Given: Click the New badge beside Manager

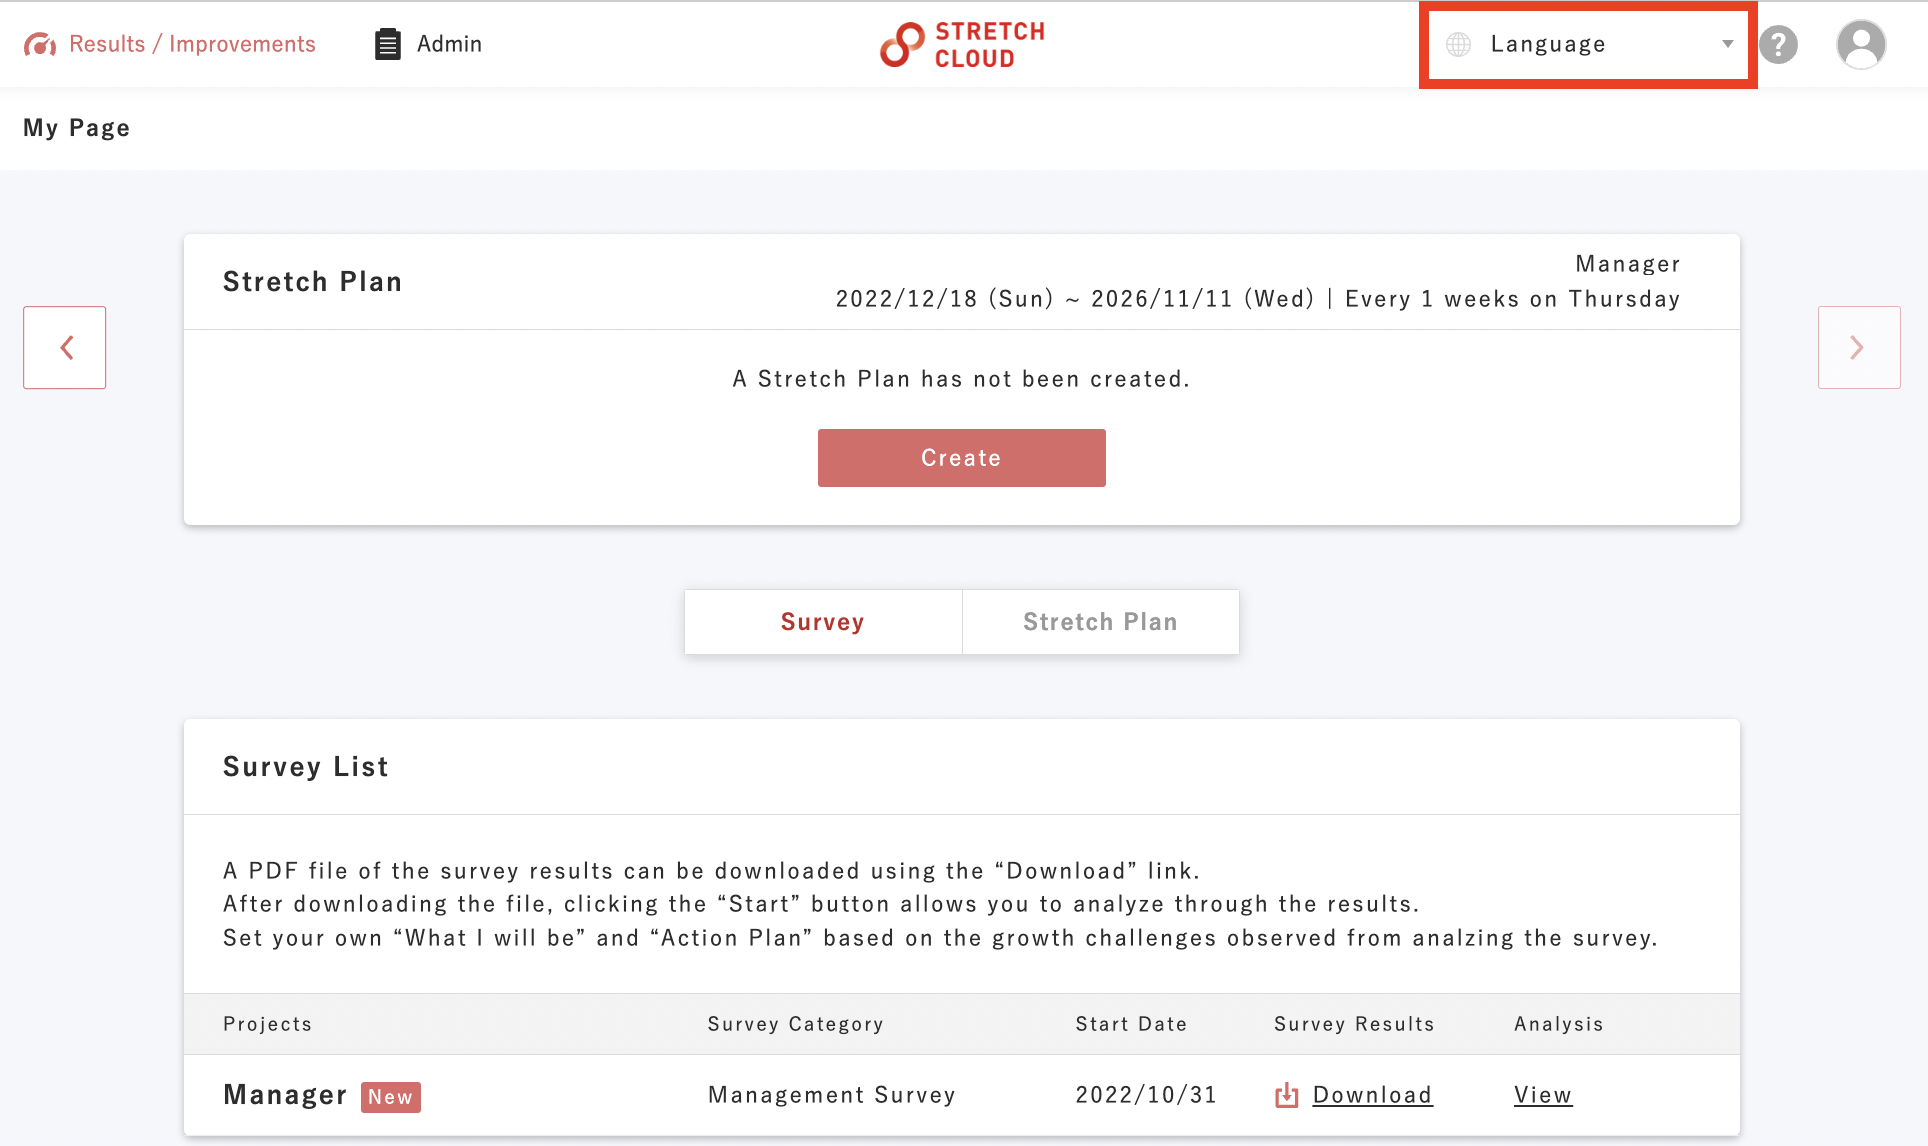Looking at the screenshot, I should 390,1097.
